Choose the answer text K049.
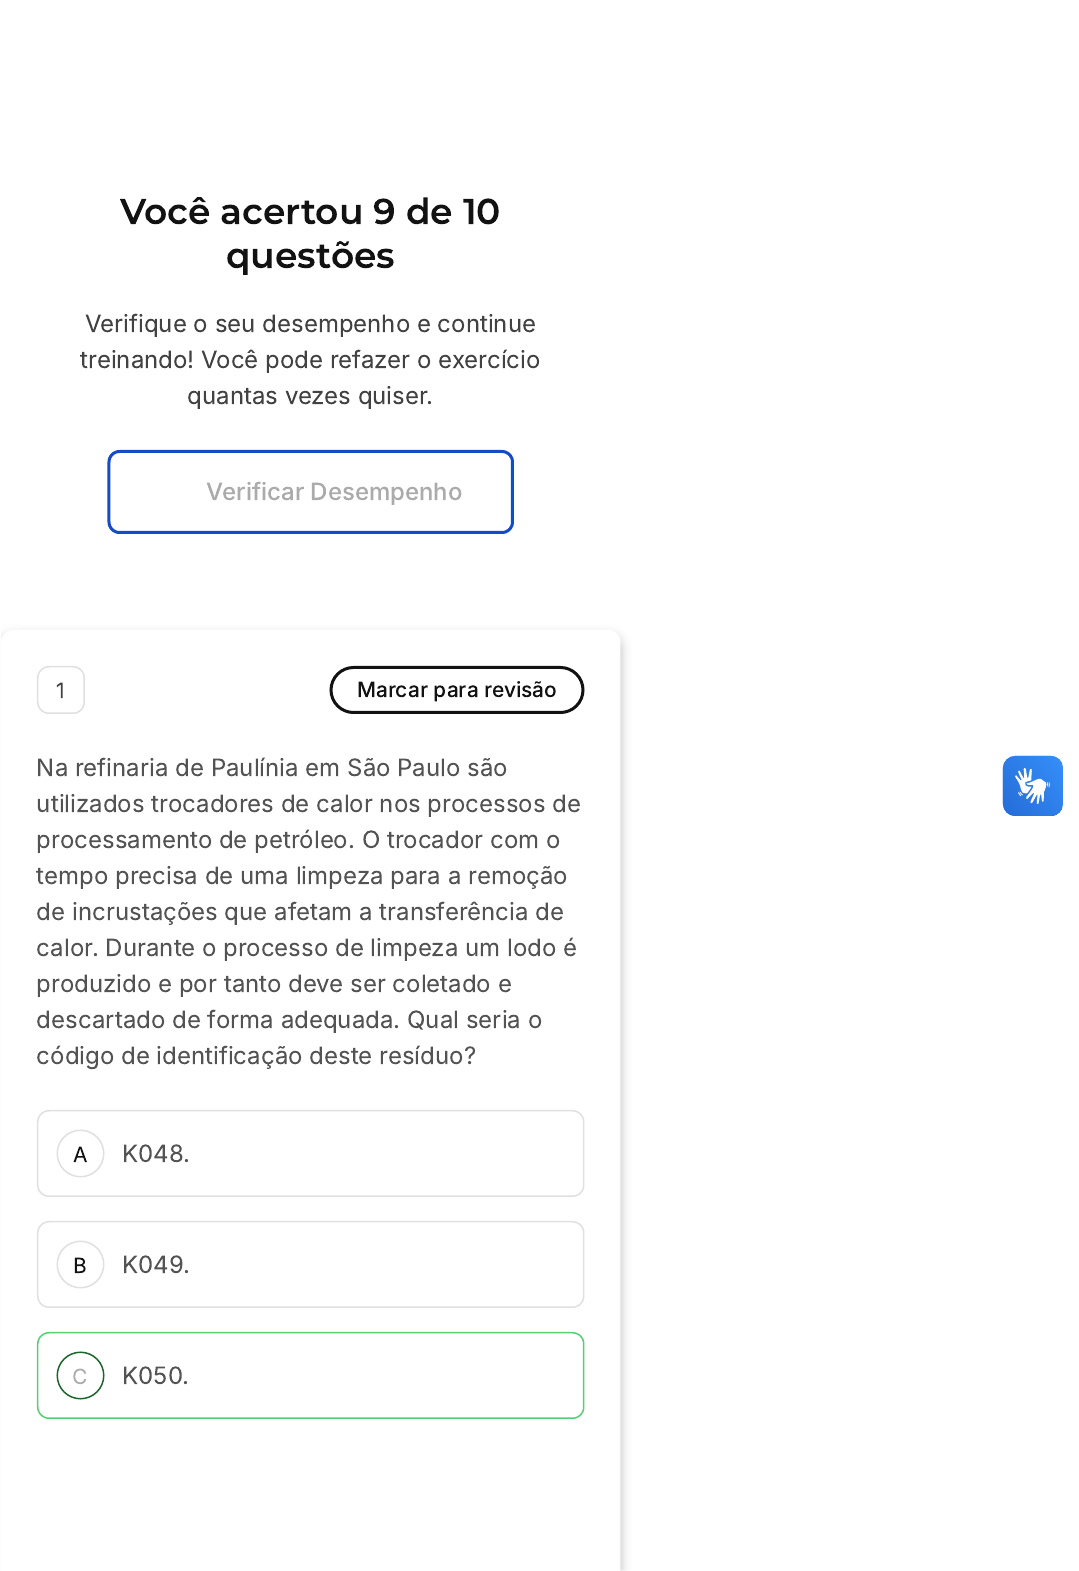Screen dimensions: 1079x1571 point(155,1265)
